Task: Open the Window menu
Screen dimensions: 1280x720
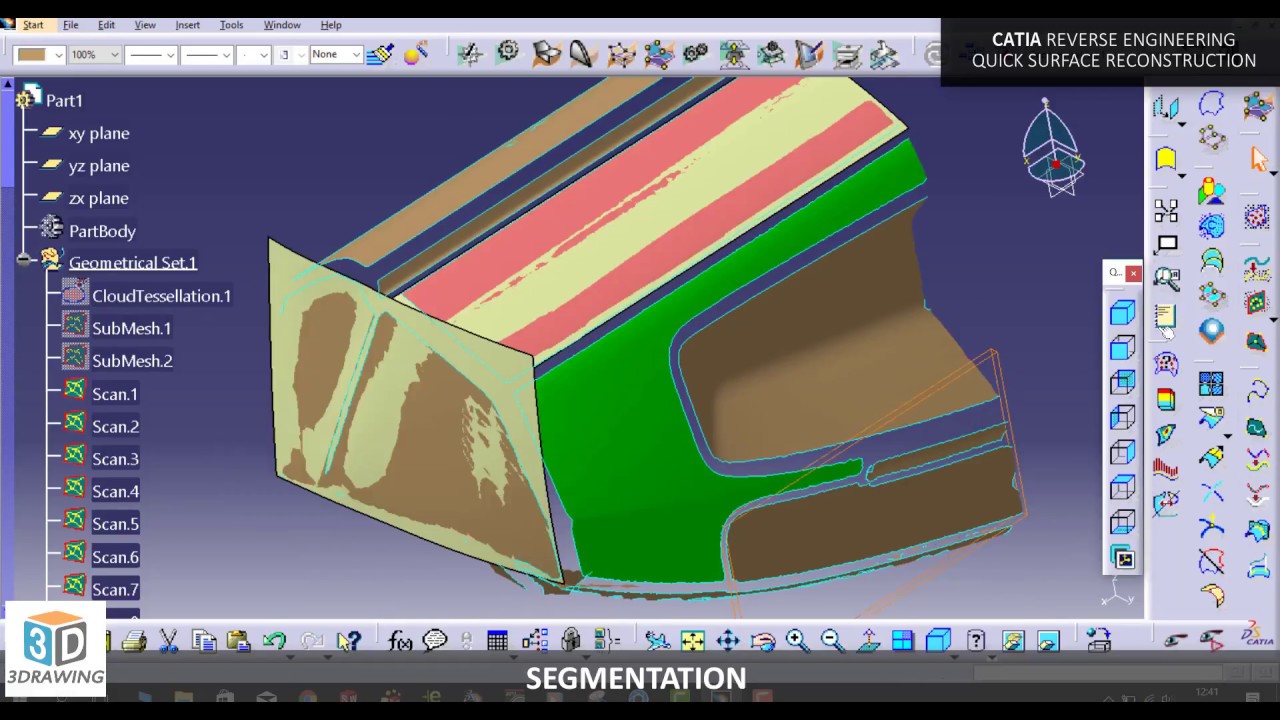Action: (282, 25)
